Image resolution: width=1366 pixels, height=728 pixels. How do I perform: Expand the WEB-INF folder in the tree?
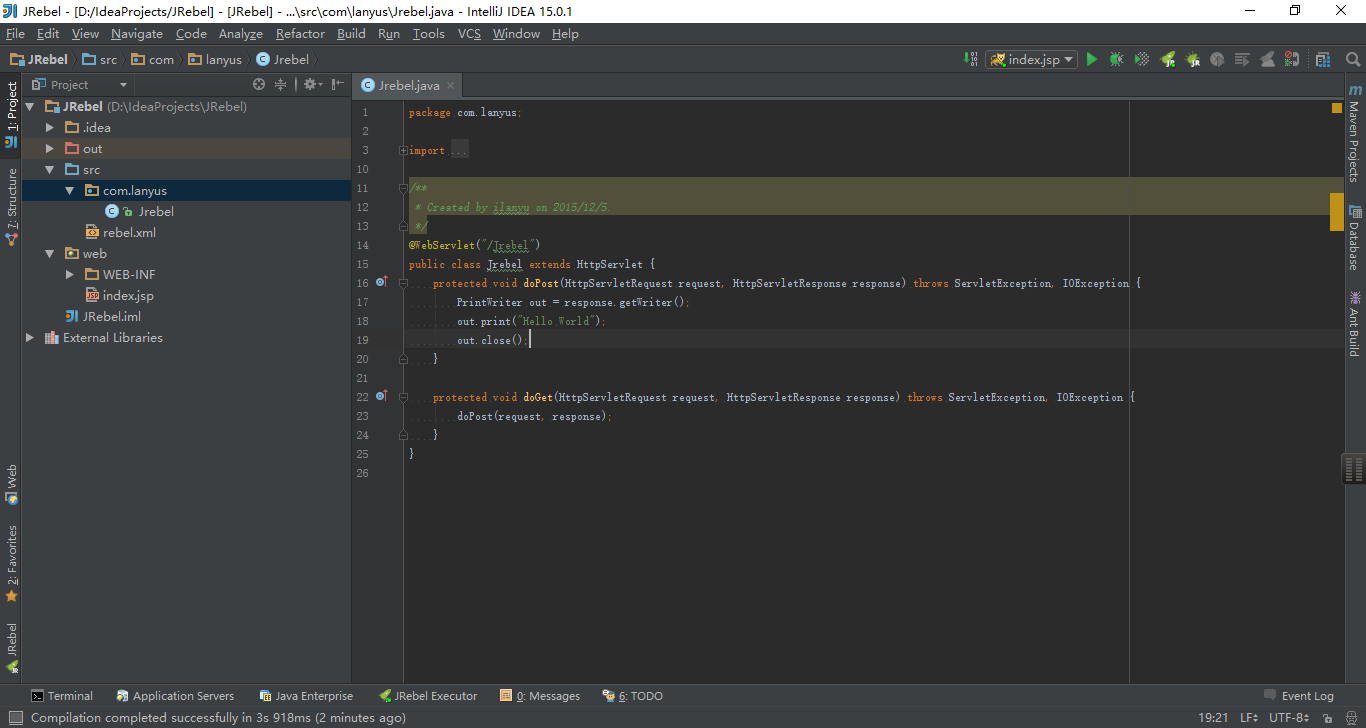pos(70,275)
